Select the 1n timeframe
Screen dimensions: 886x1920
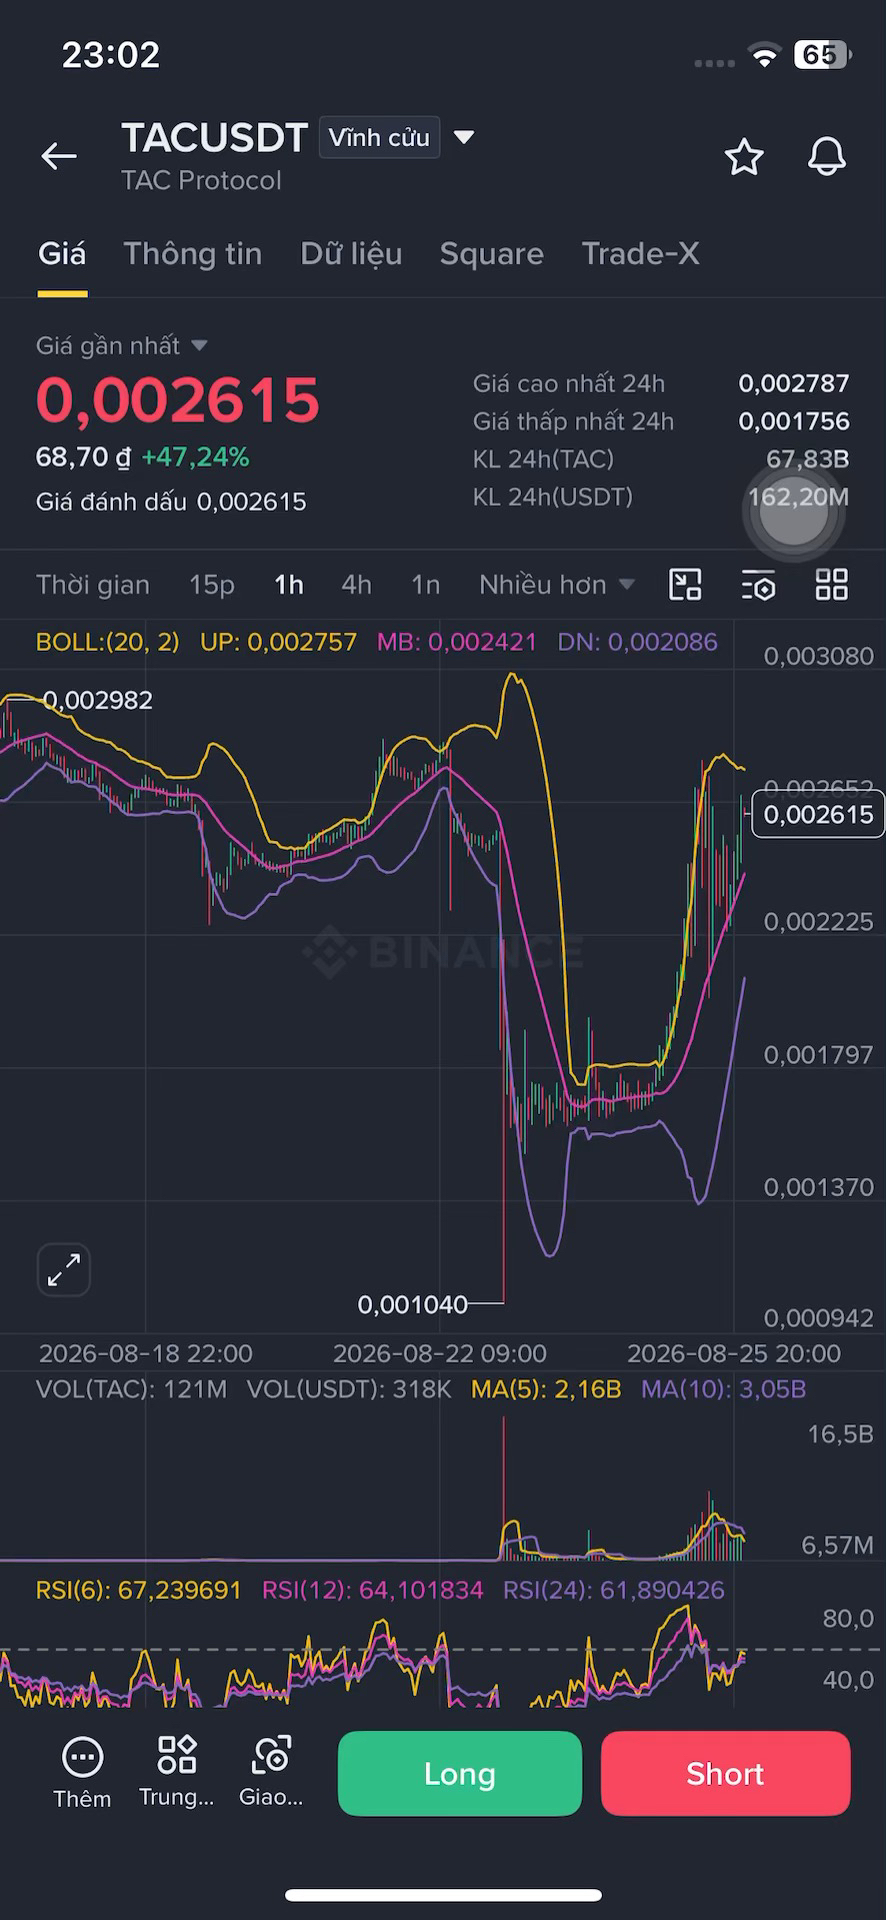(426, 585)
